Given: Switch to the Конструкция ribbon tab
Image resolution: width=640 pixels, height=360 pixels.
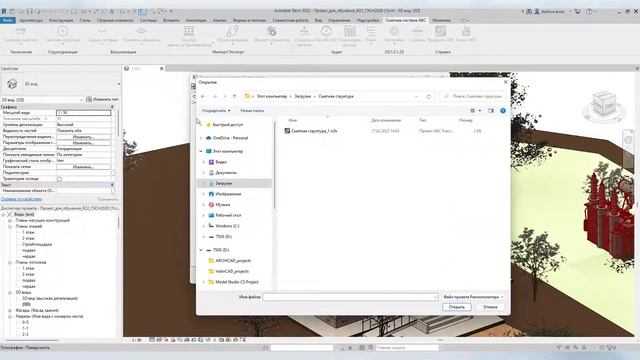Looking at the screenshot, I should 61,20.
